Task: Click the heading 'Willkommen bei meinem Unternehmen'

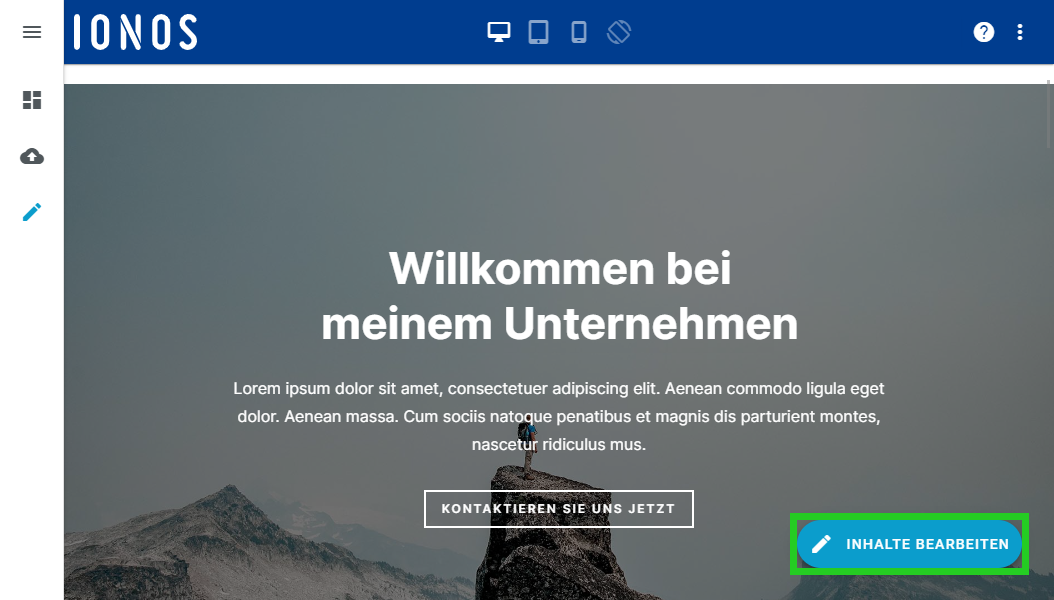Action: click(559, 296)
